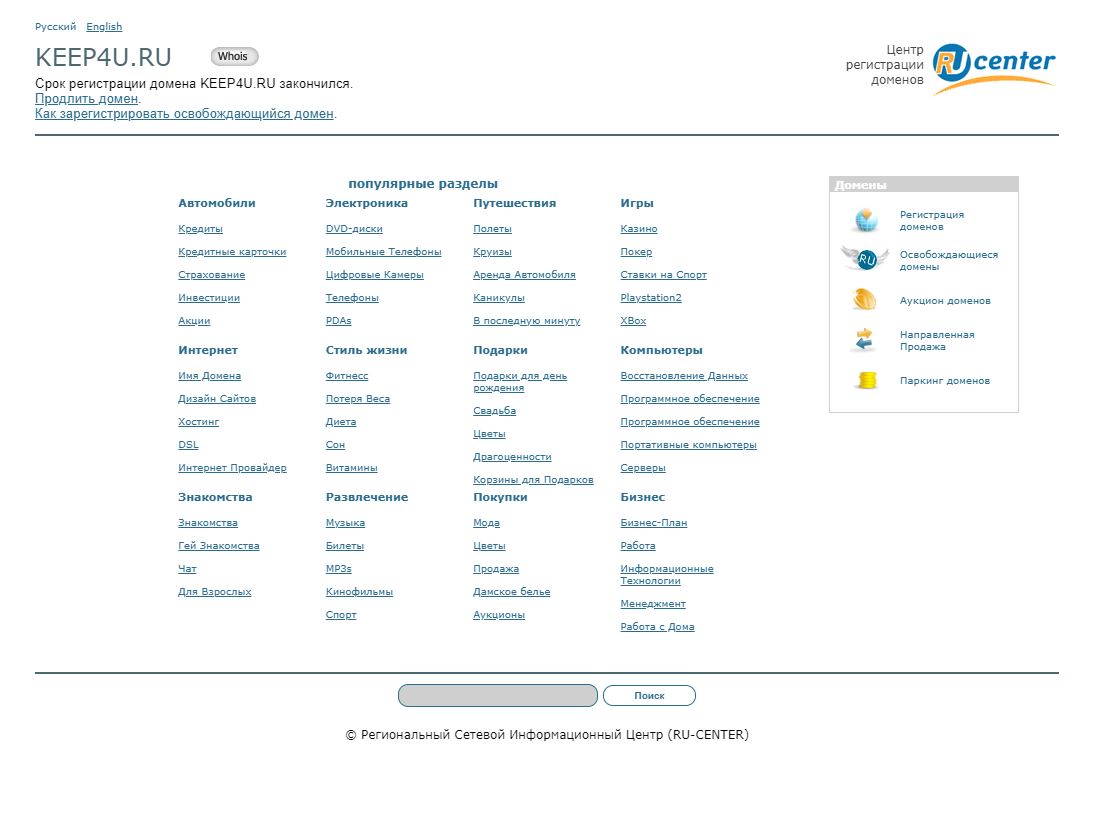
Task: Open the Витамины link
Action: [x=351, y=468]
